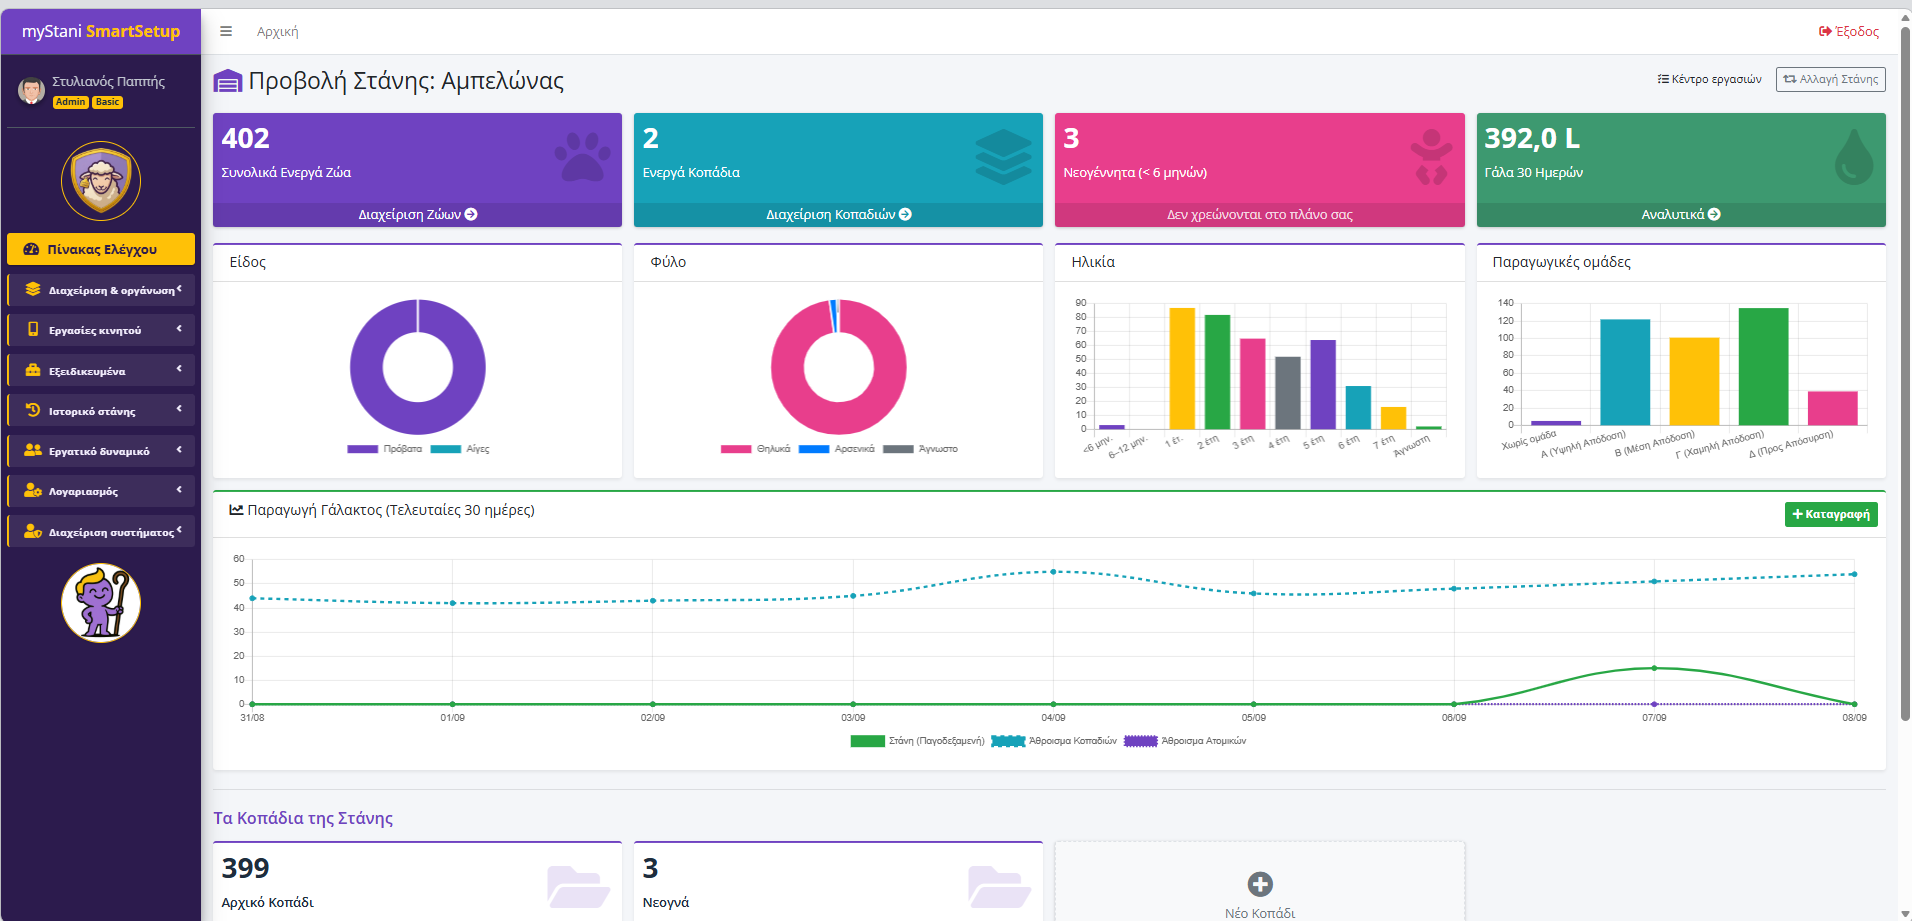The height and width of the screenshot is (921, 1912).
Task: Click the sheep logo in the sidebar
Action: [x=101, y=181]
